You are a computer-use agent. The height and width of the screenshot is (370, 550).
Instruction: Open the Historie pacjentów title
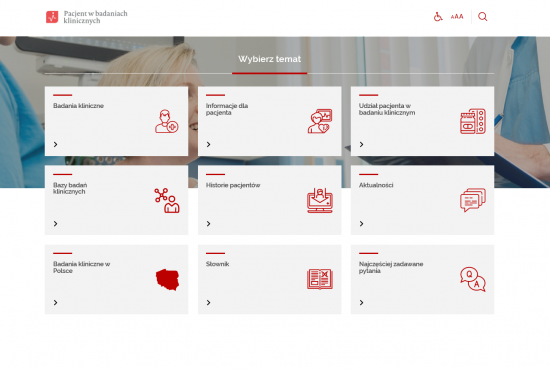(x=233, y=185)
